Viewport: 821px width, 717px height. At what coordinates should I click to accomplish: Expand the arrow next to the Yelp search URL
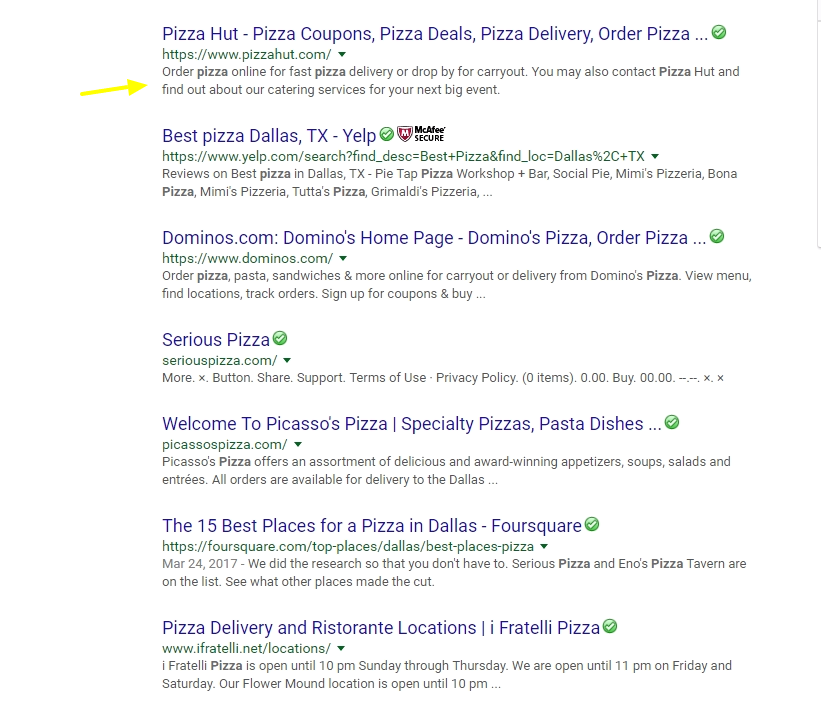click(654, 157)
